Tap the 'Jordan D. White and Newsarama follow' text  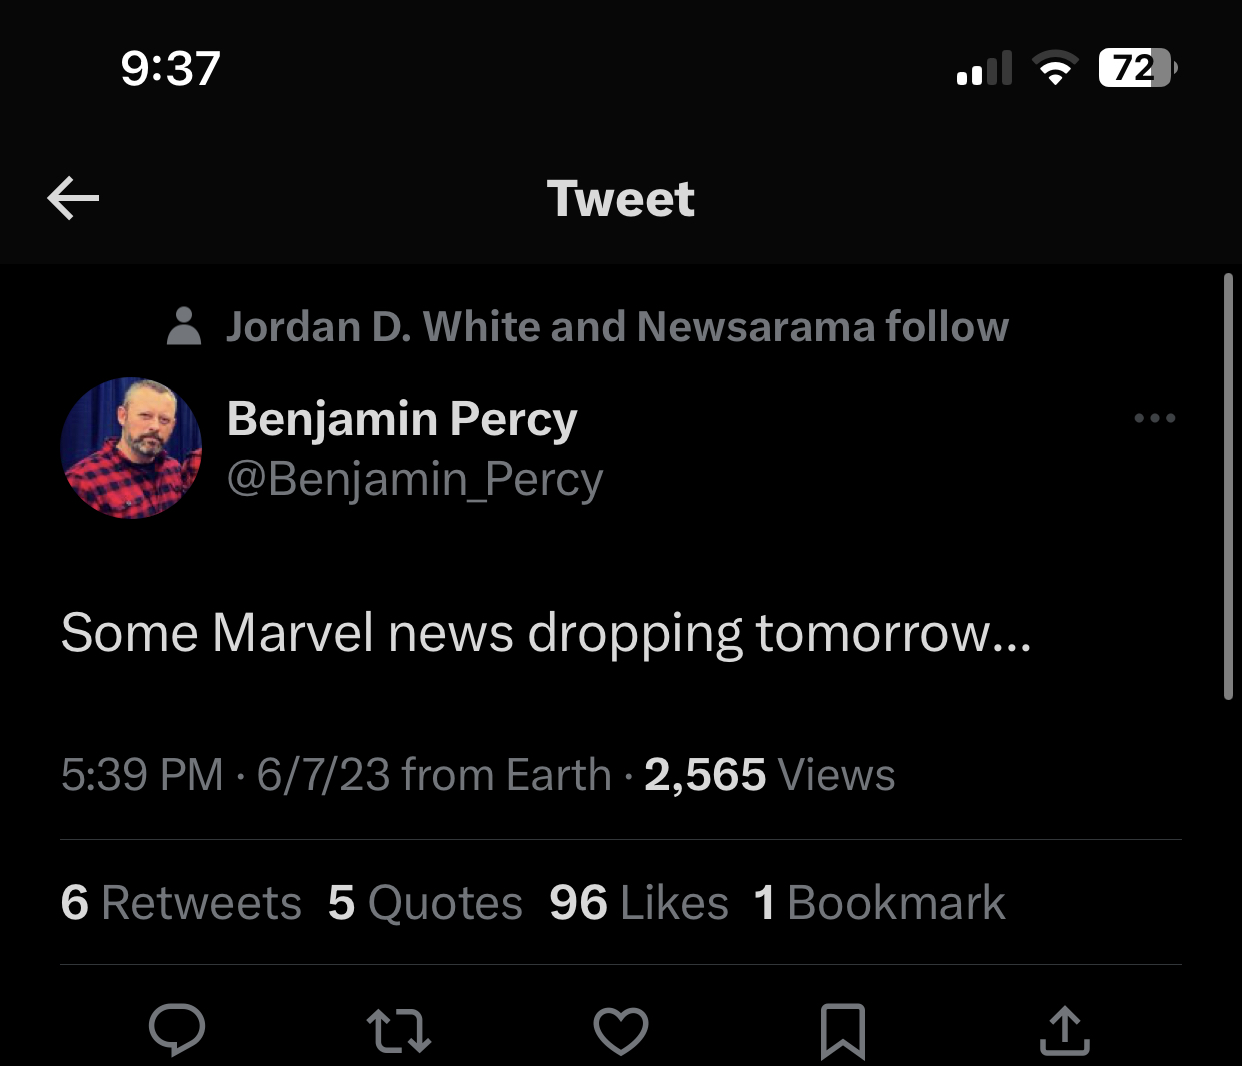pos(617,326)
